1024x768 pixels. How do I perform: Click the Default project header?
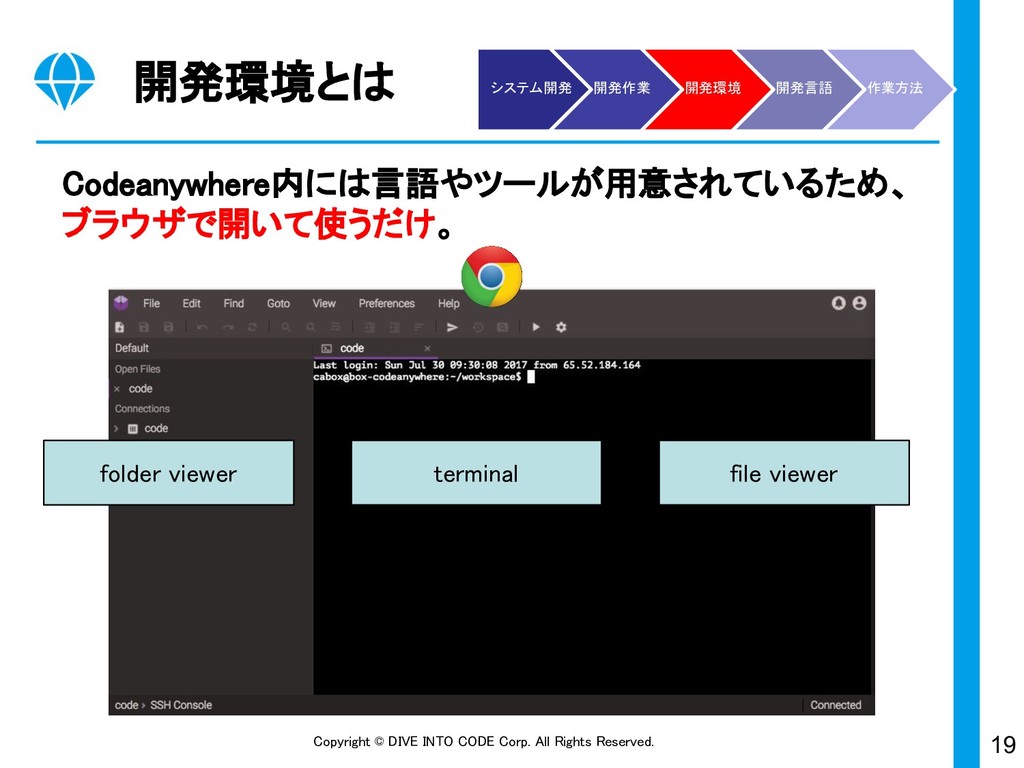click(132, 348)
